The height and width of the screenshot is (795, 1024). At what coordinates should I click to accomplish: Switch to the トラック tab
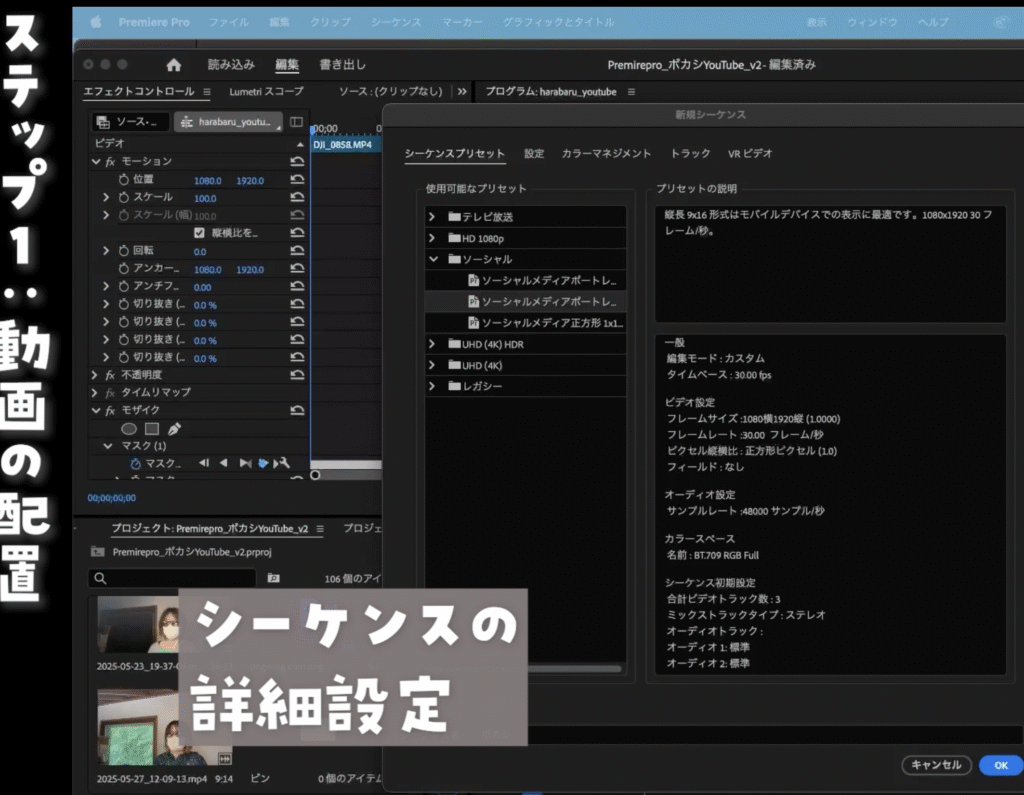coord(690,154)
